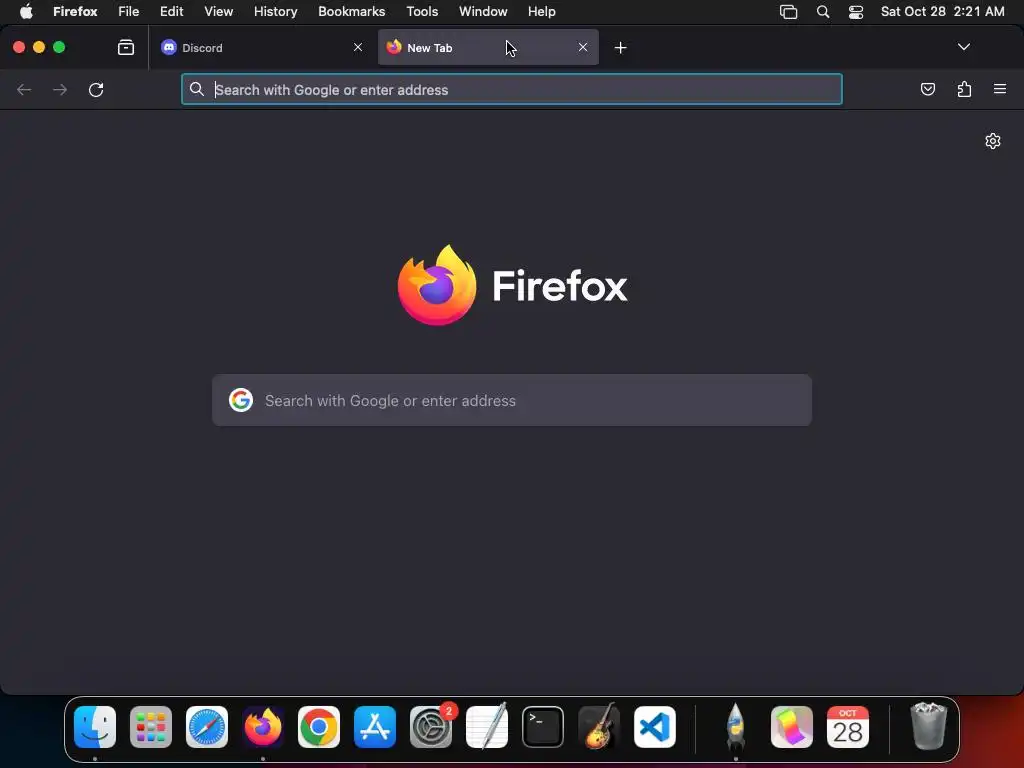The image size is (1024, 768).
Task: Launch Google Chrome from the dock
Action: (319, 727)
